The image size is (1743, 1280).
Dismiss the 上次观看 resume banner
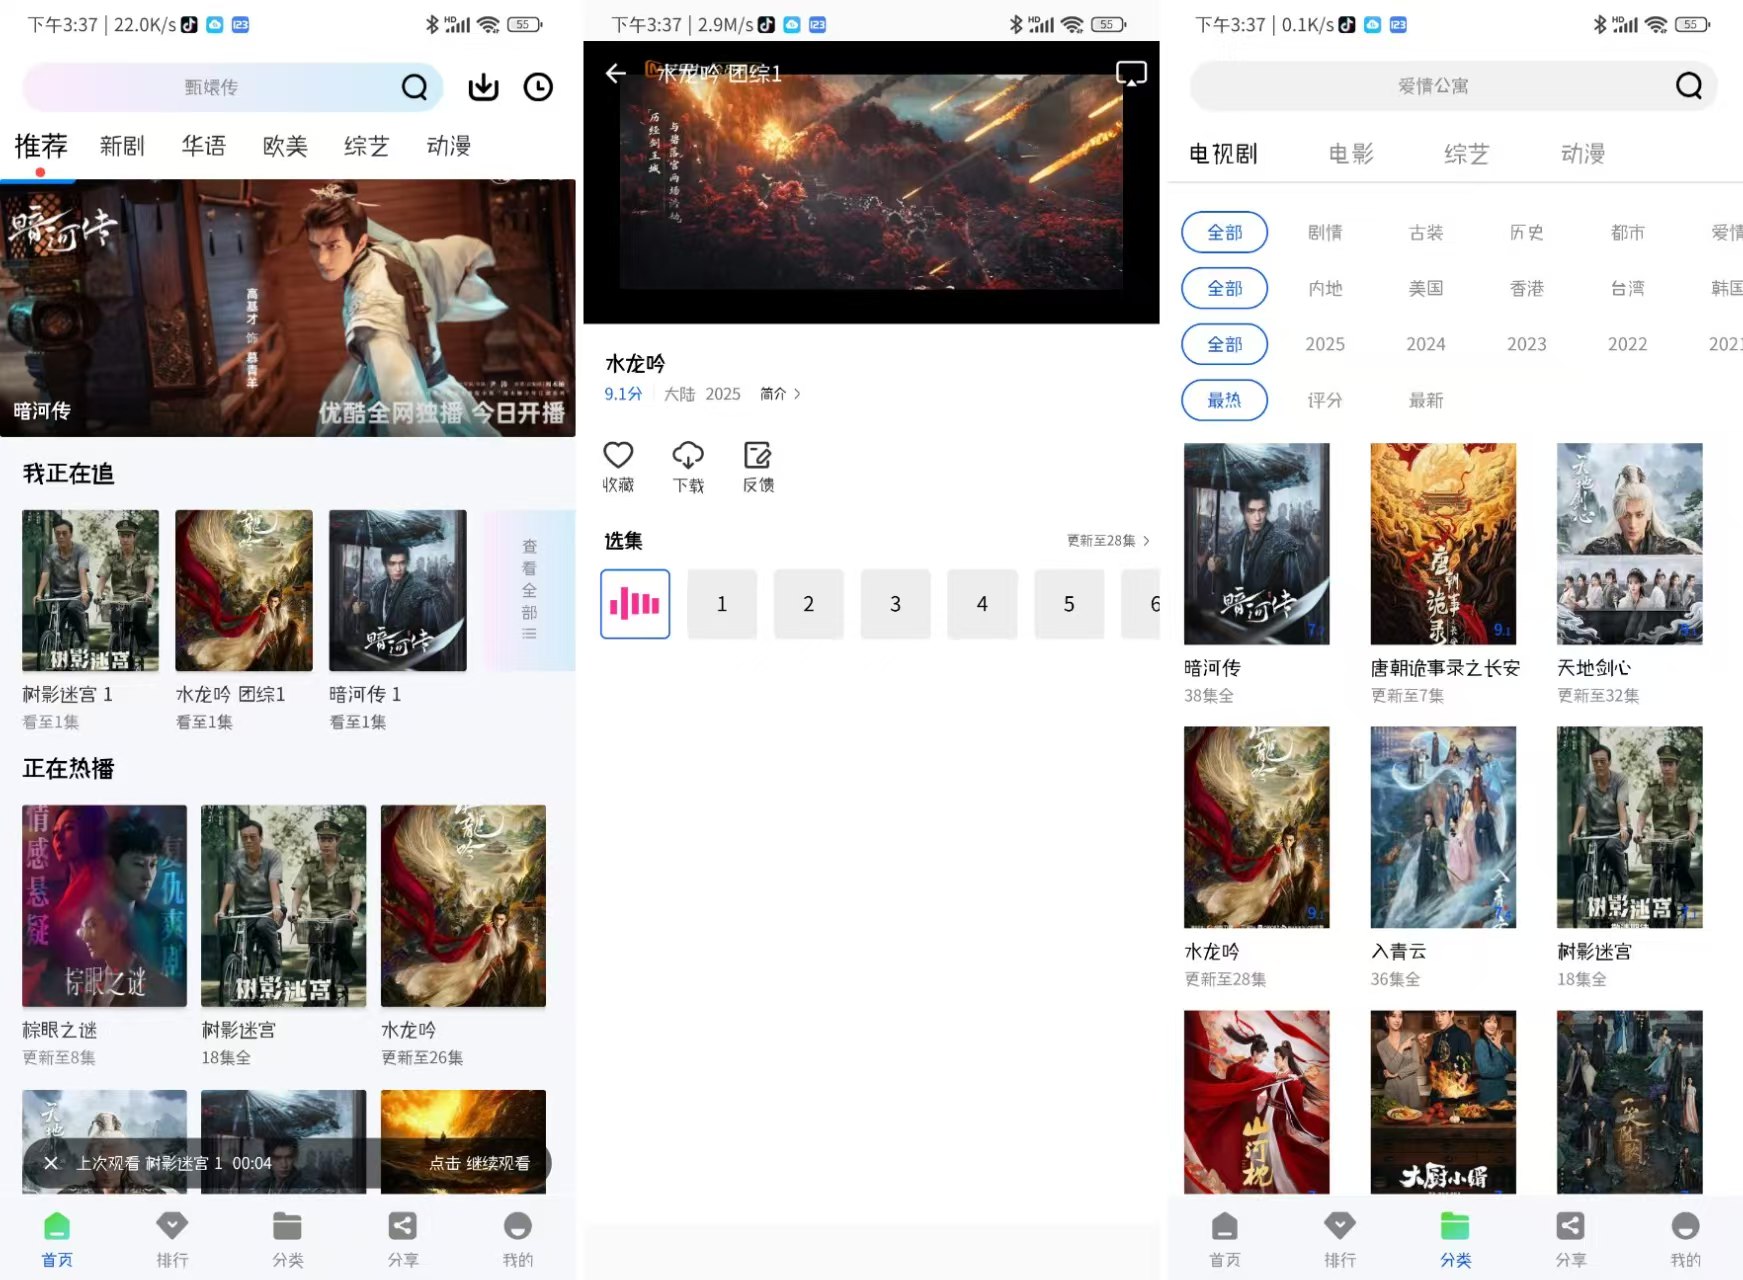51,1163
